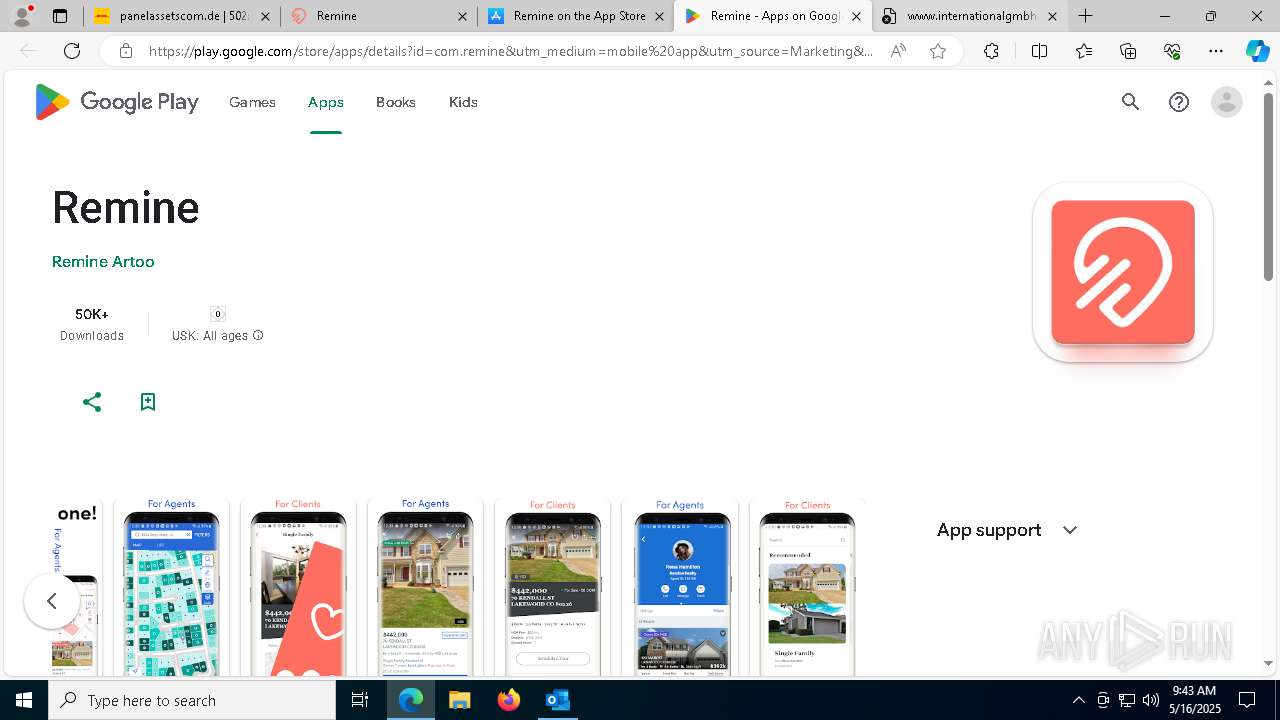This screenshot has width=1280, height=720.
Task: Close the Remine Apps on Google Play tab
Action: pyautogui.click(x=856, y=16)
